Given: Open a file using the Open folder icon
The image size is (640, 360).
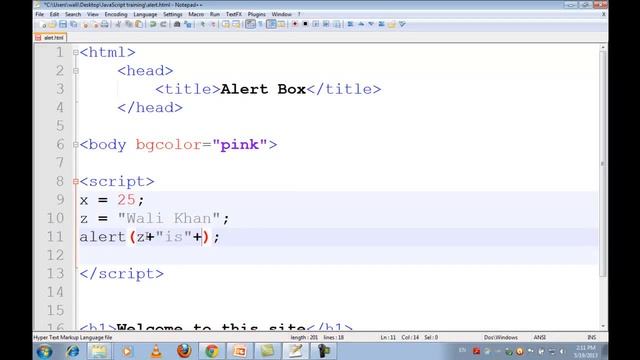Looking at the screenshot, I should pyautogui.click(x=53, y=24).
